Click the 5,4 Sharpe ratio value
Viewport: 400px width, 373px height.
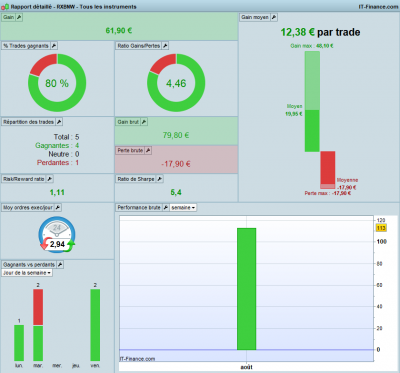[176, 192]
